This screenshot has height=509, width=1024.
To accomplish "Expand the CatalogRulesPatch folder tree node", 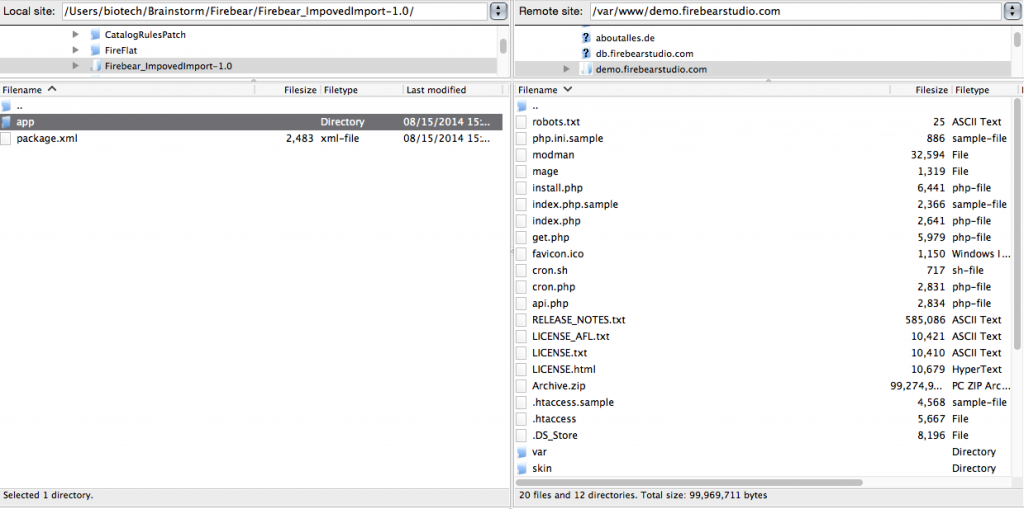I will click(76, 35).
